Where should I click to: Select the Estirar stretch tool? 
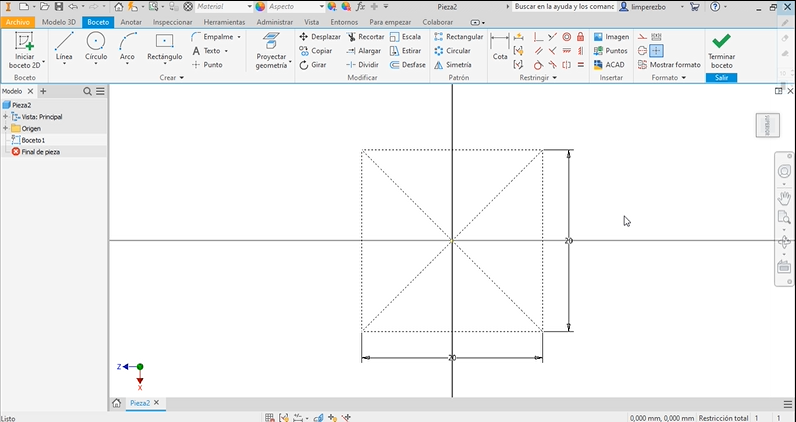click(406, 51)
